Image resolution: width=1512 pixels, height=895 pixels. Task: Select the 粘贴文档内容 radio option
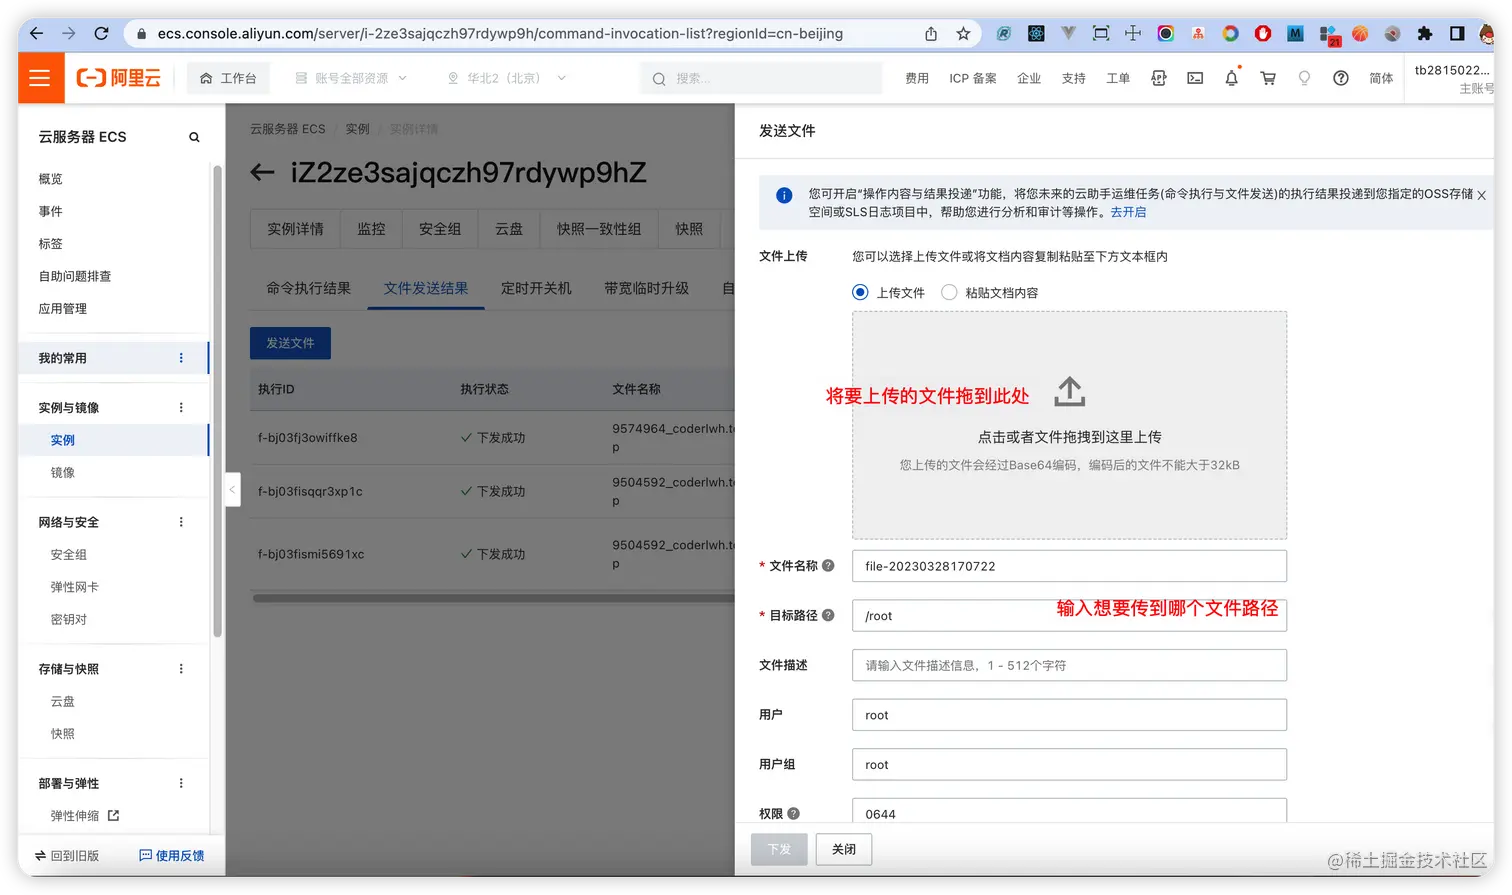(x=949, y=292)
